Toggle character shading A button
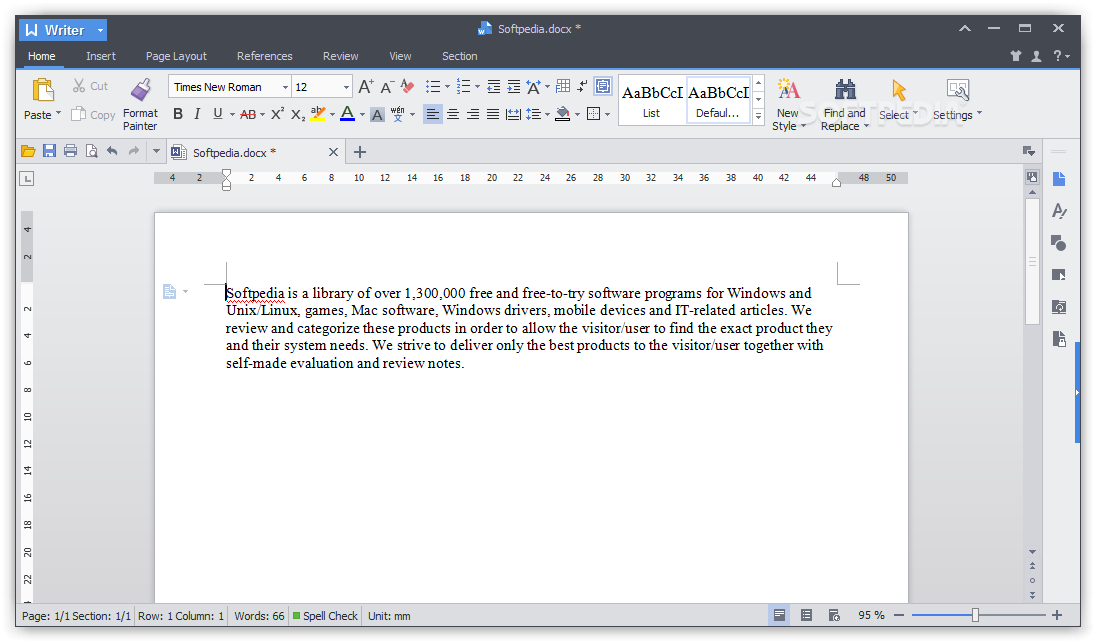Screen dimensions: 1096x642 click(377, 115)
